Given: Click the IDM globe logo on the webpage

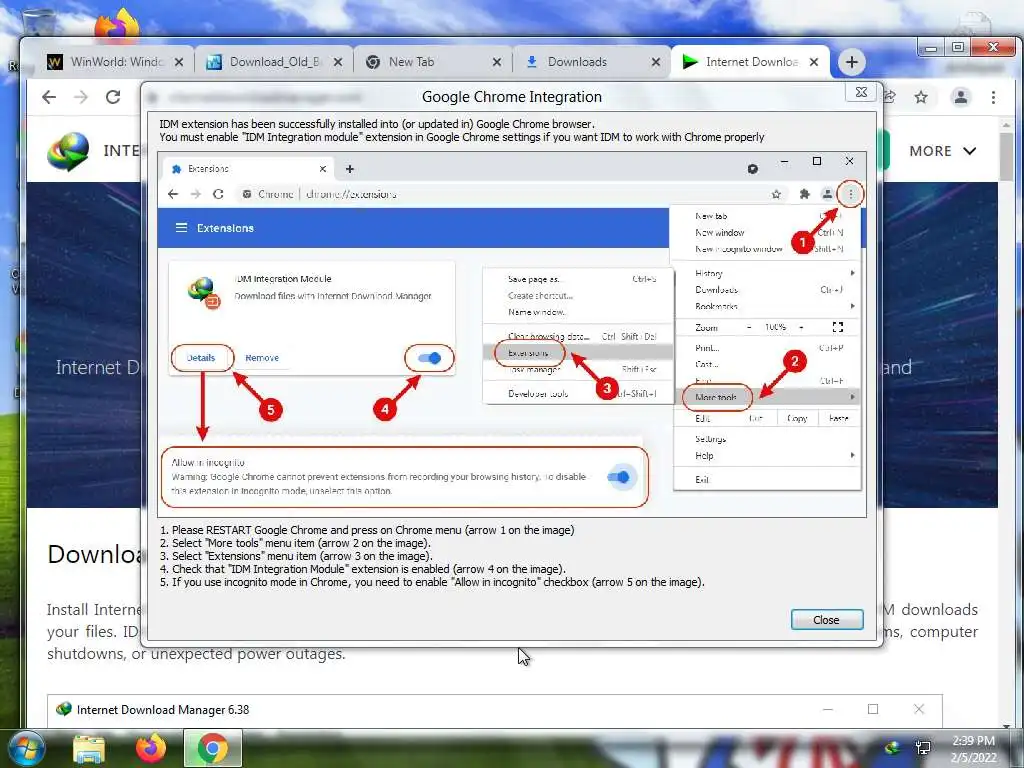Looking at the screenshot, I should (x=68, y=151).
